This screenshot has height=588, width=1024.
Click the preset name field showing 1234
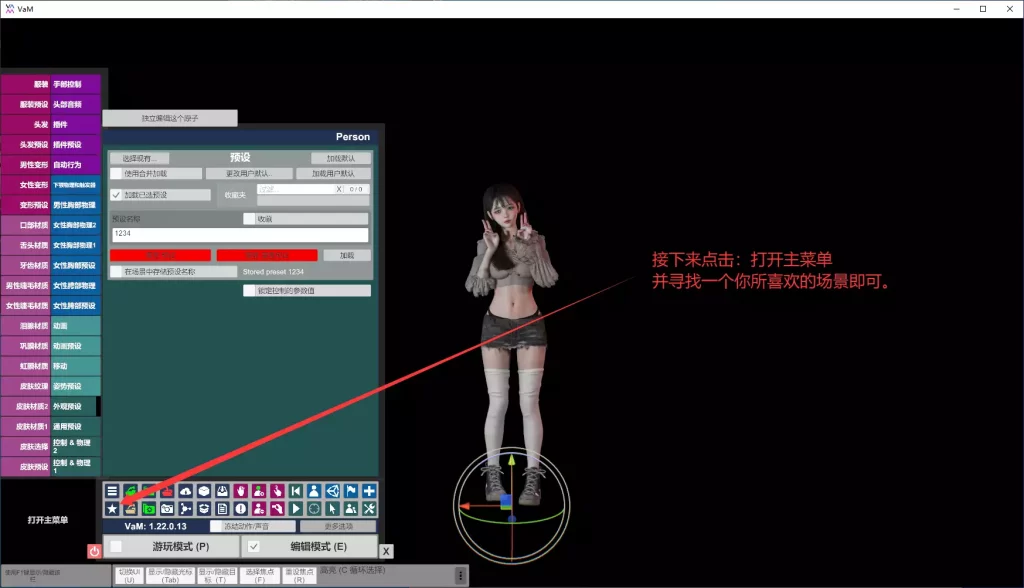[240, 233]
